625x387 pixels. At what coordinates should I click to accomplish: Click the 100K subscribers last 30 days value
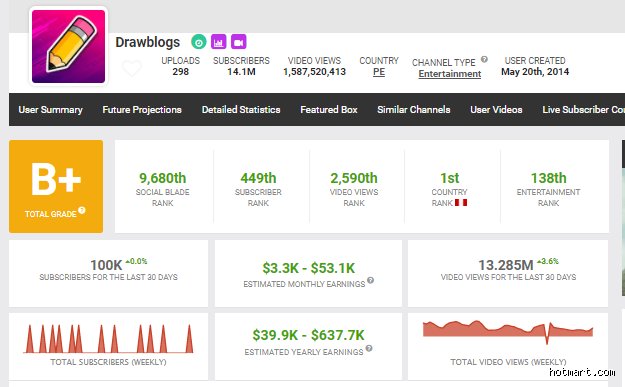coord(106,265)
